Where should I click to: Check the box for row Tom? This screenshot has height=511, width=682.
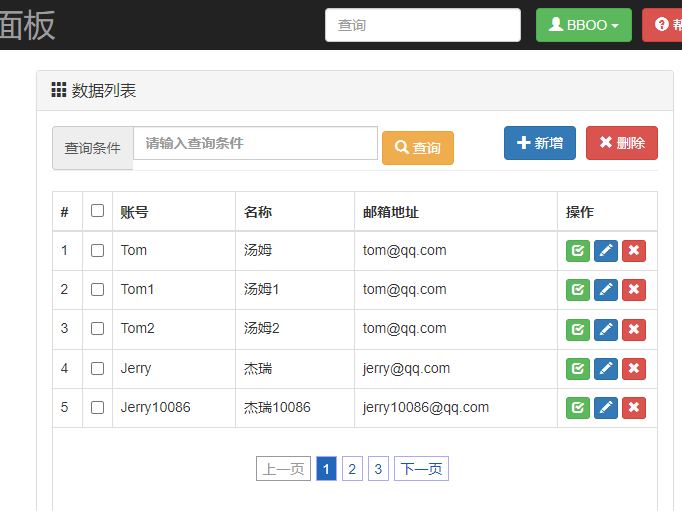97,250
